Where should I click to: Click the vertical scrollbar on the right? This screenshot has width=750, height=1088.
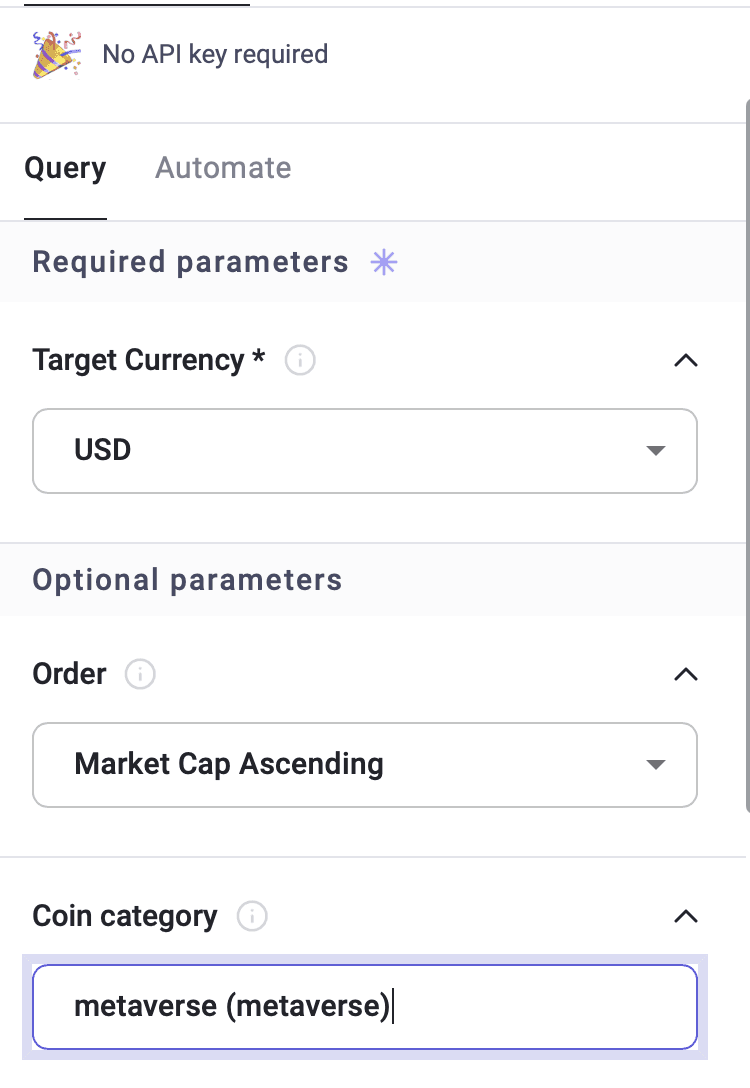pyautogui.click(x=745, y=450)
